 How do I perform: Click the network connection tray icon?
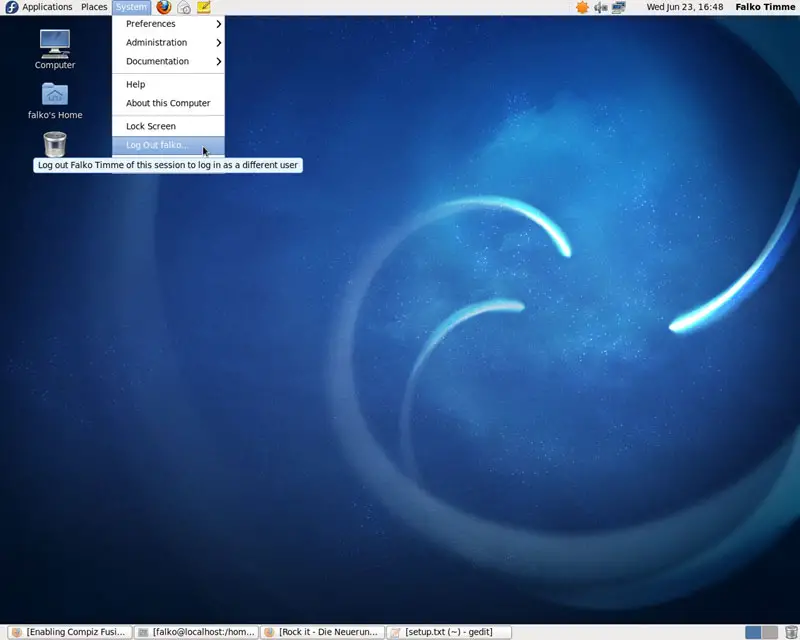coord(619,7)
